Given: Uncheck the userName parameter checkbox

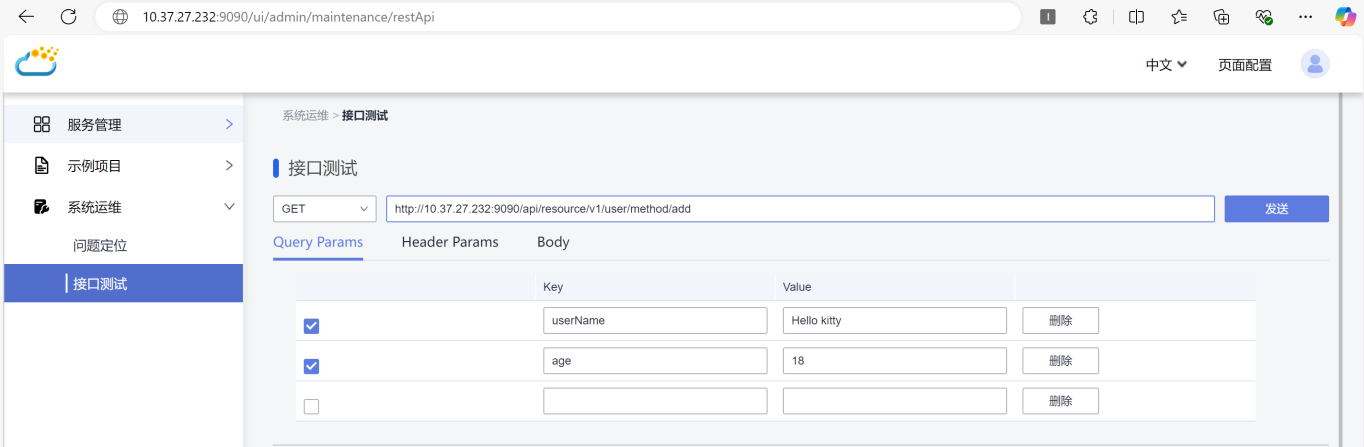Looking at the screenshot, I should 311,326.
